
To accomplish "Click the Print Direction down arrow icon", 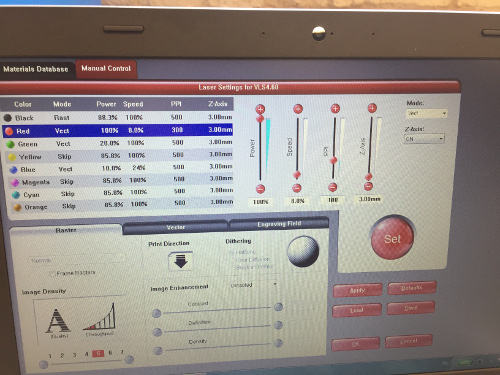I will tap(181, 261).
